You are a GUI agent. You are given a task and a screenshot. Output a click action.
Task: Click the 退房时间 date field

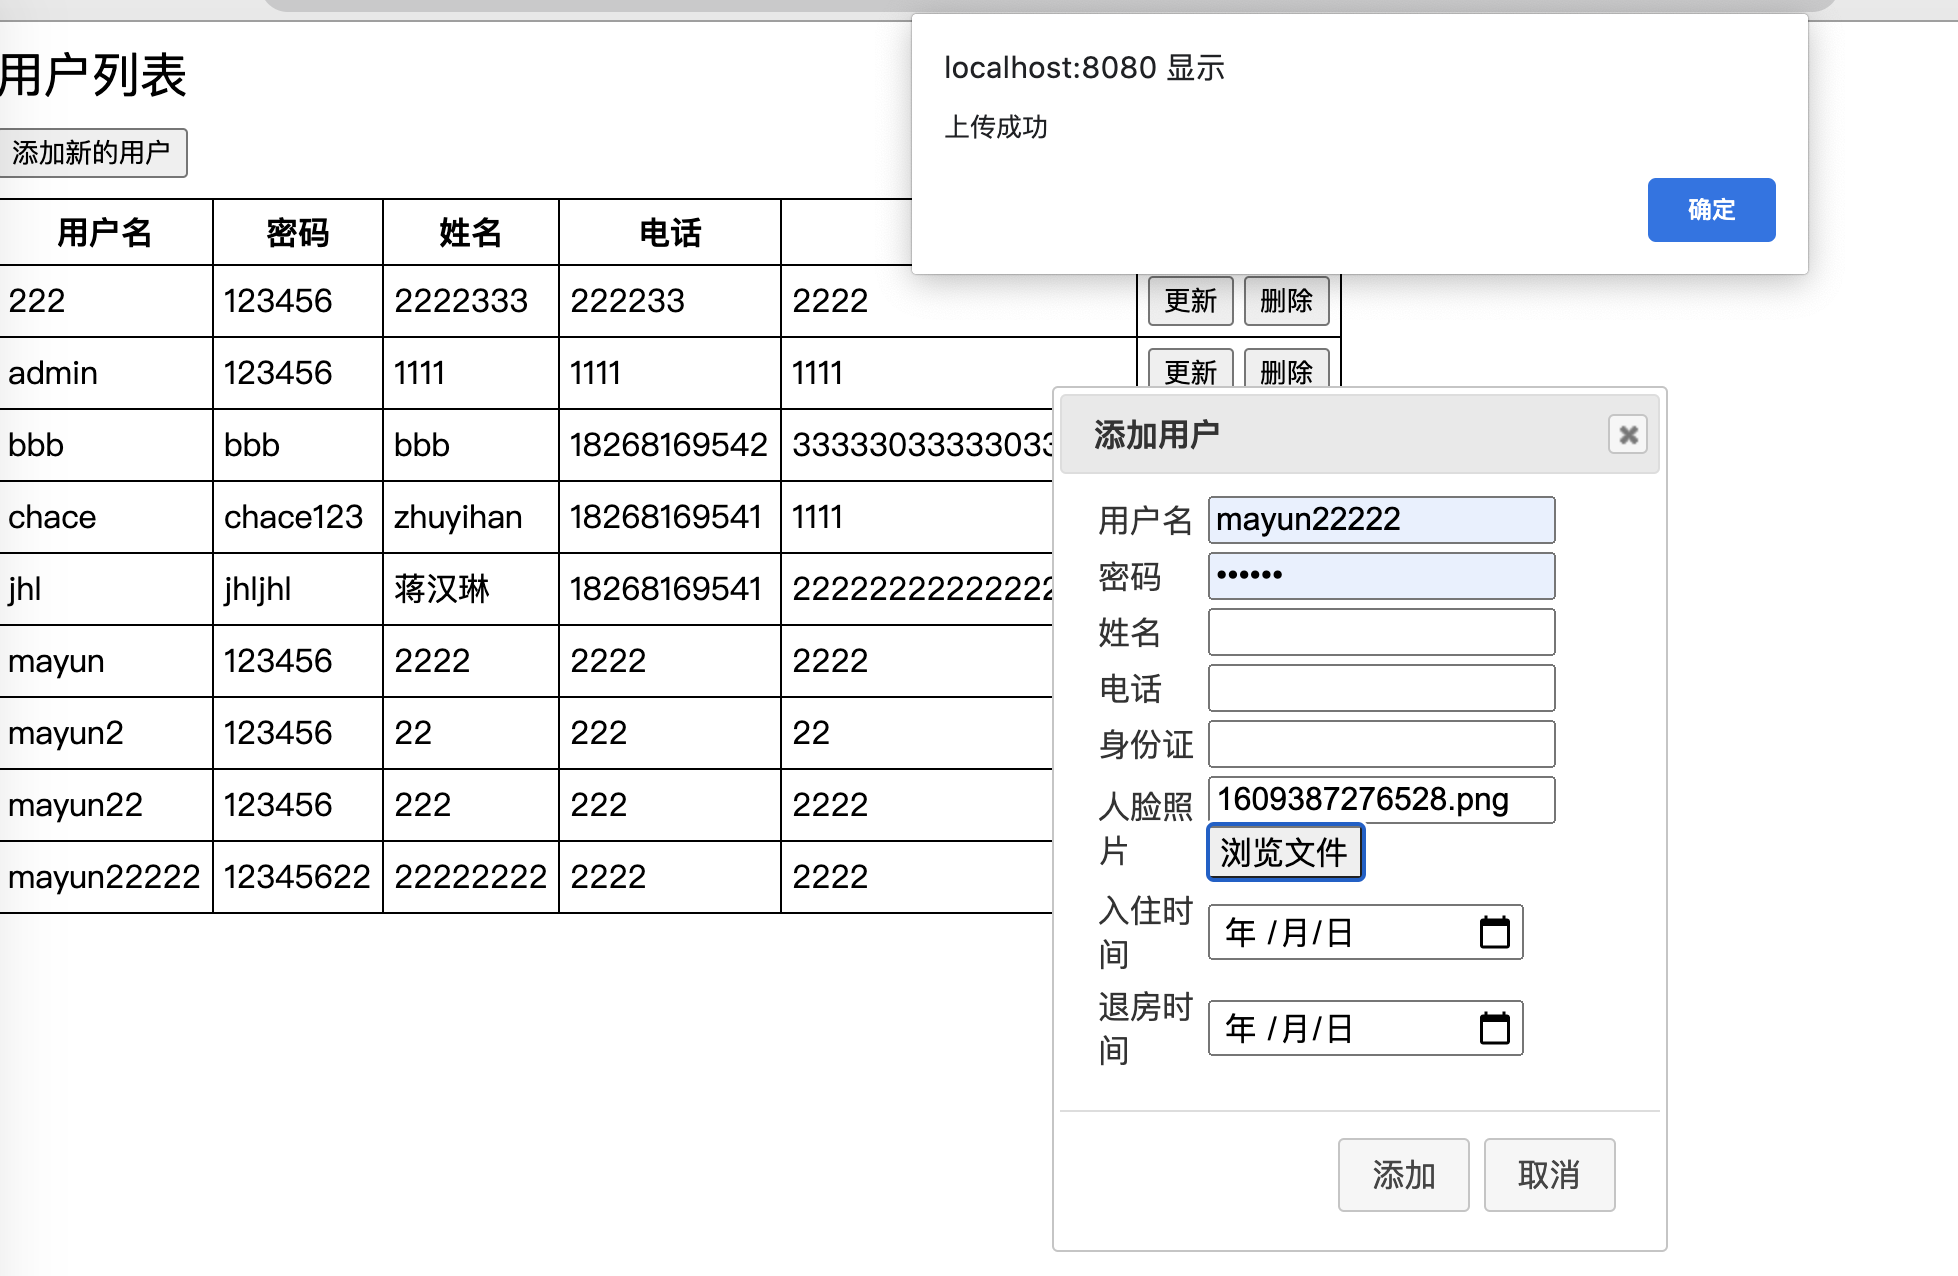point(1340,1028)
